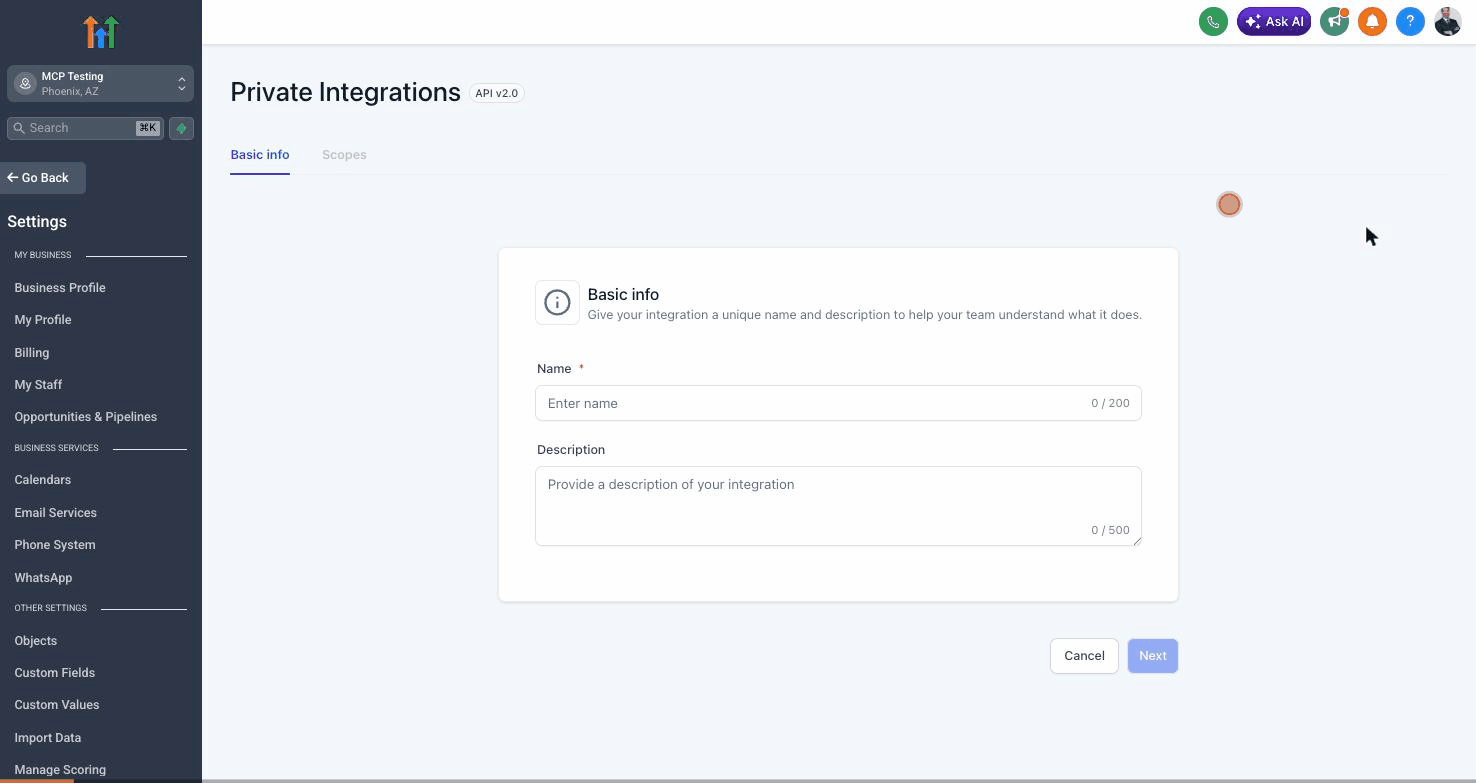1476x783 pixels.
Task: Go back using the Go Back button
Action: pyautogui.click(x=43, y=178)
